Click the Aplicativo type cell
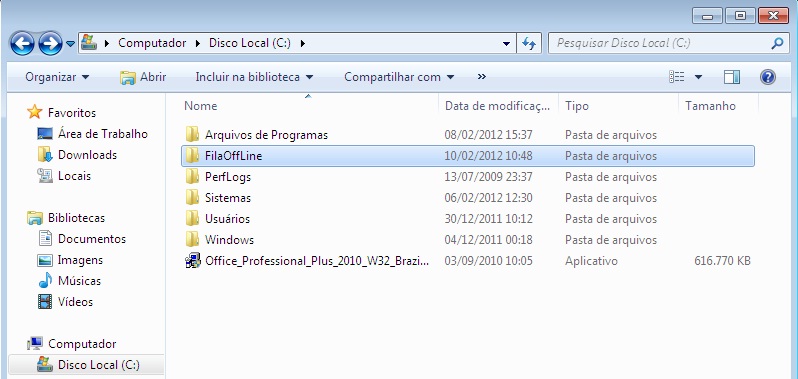This screenshot has width=798, height=379. pos(591,261)
